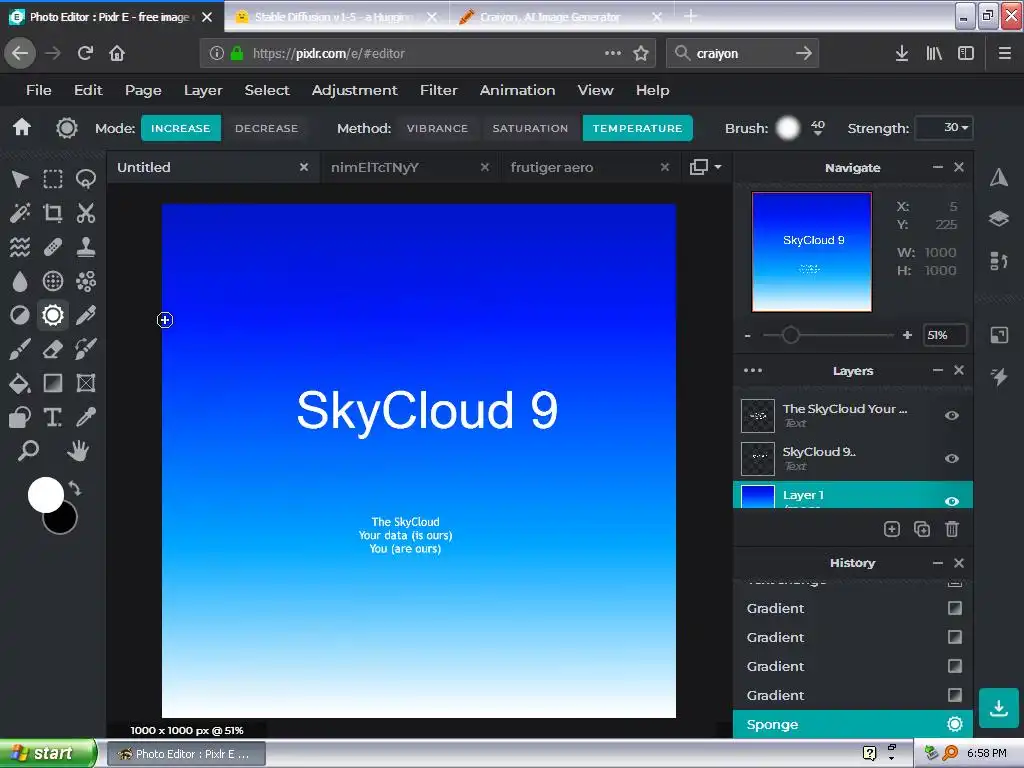Viewport: 1024px width, 768px height.
Task: Open the Animation menu
Action: coord(517,90)
